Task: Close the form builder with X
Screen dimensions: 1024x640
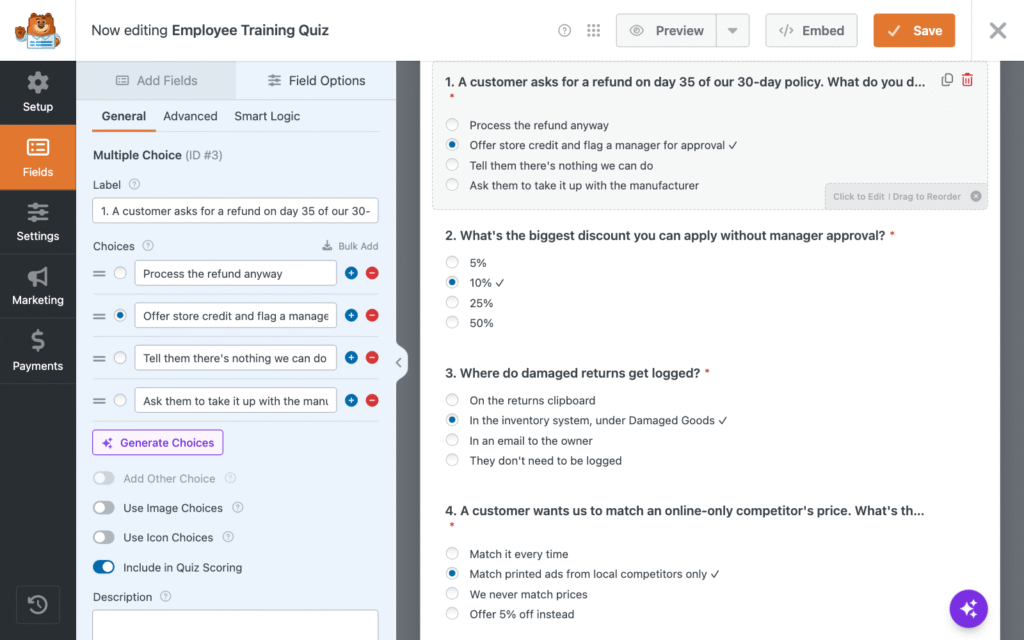Action: pos(998,31)
